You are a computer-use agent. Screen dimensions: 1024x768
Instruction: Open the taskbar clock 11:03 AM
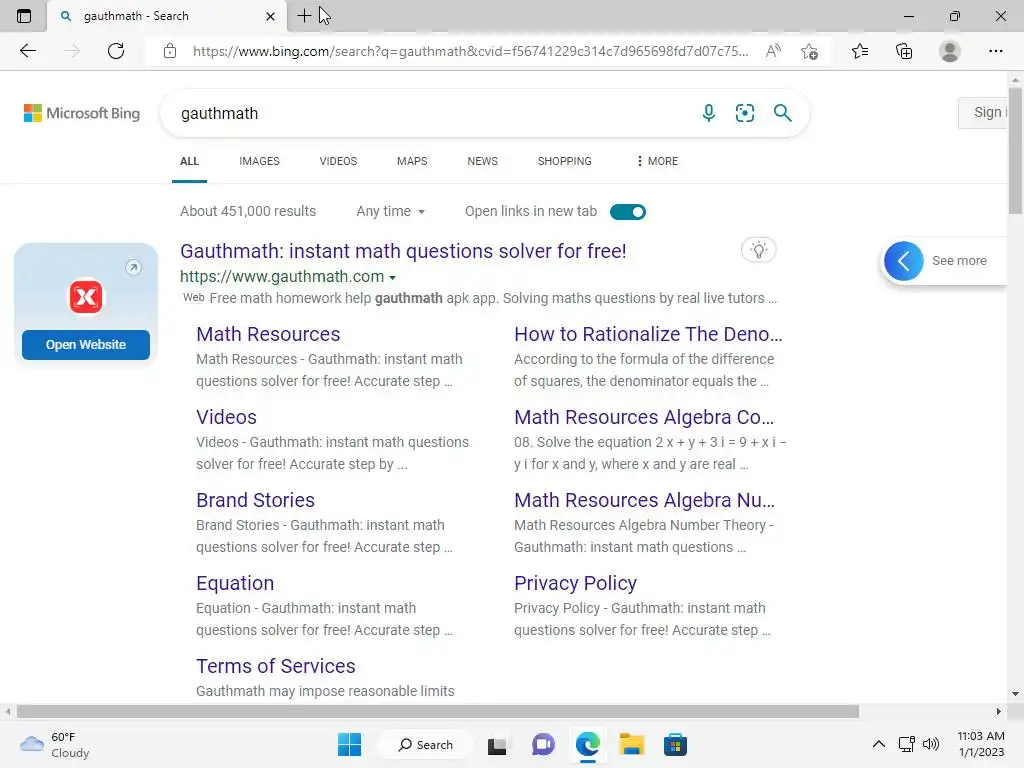tap(981, 744)
